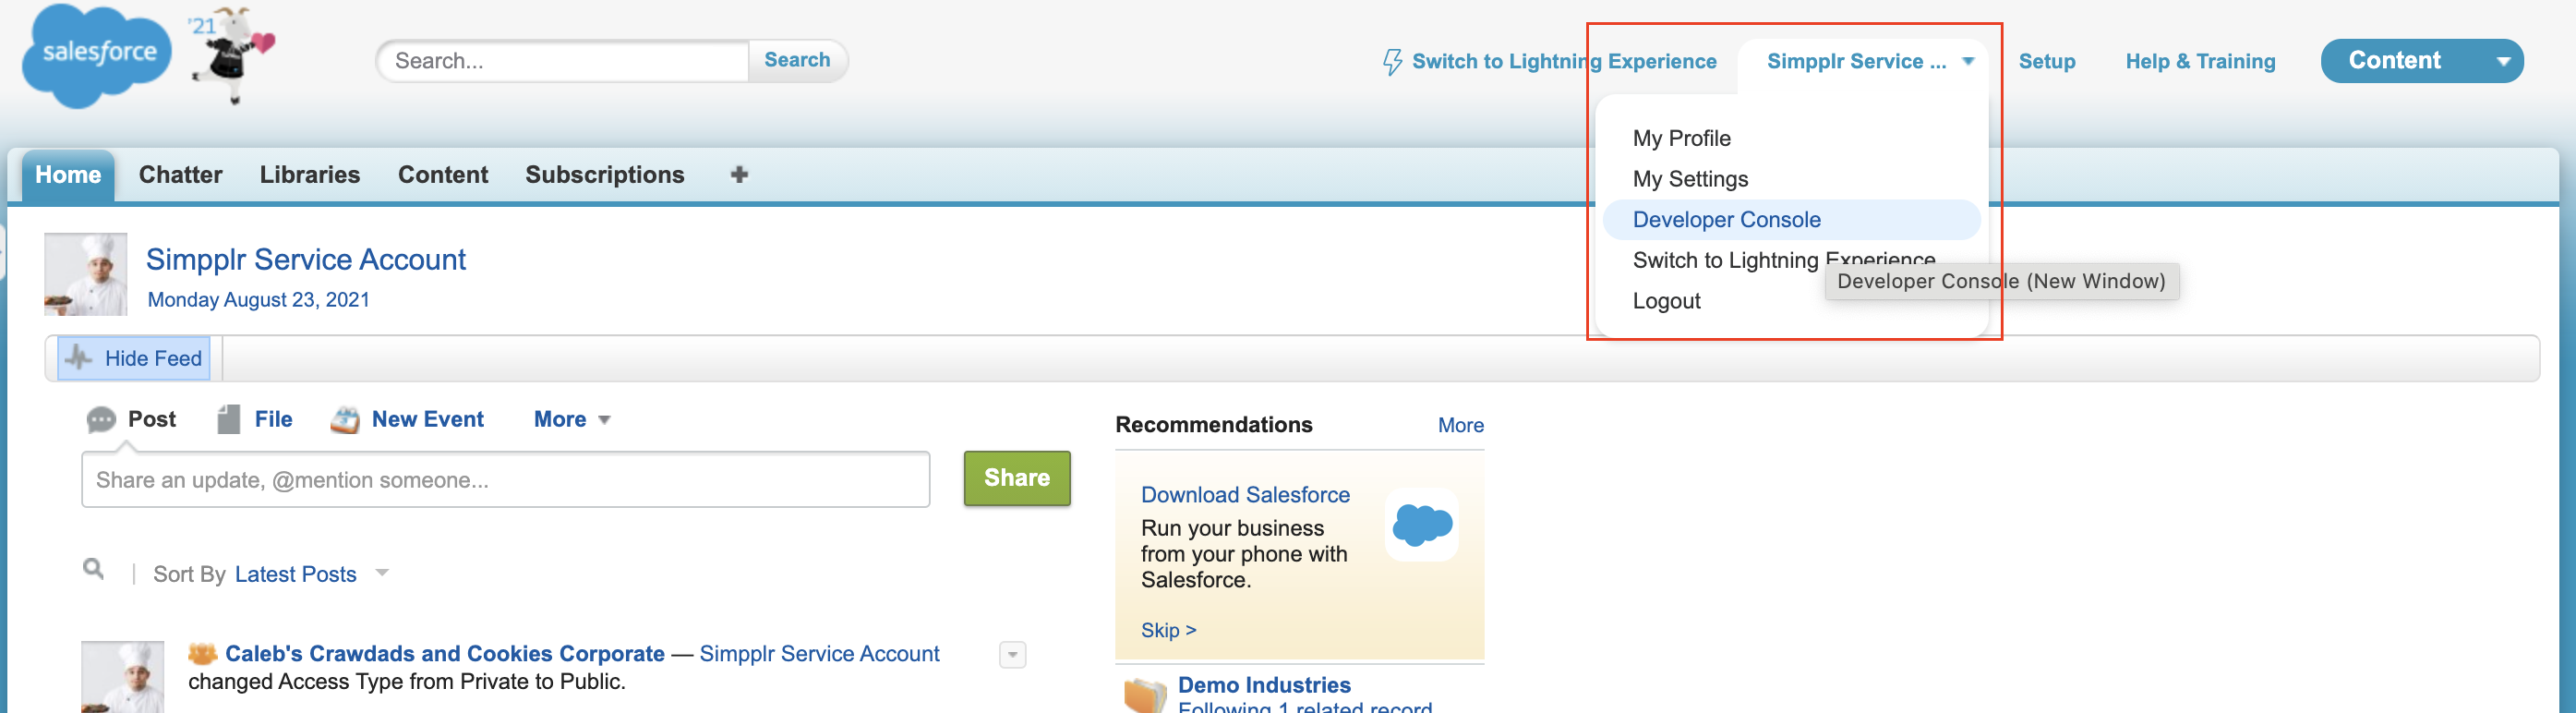Click the New Event calendar icon
The height and width of the screenshot is (713, 2576).
tap(345, 420)
